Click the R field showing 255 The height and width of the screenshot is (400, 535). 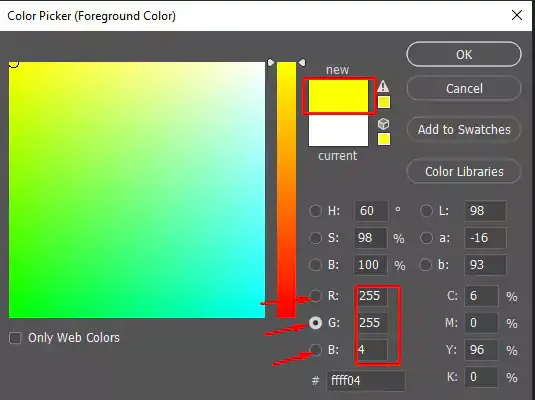click(x=372, y=296)
